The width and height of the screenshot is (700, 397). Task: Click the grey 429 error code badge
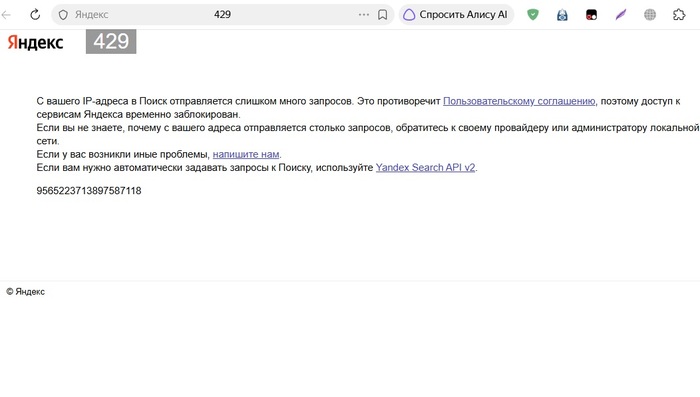[x=111, y=42]
